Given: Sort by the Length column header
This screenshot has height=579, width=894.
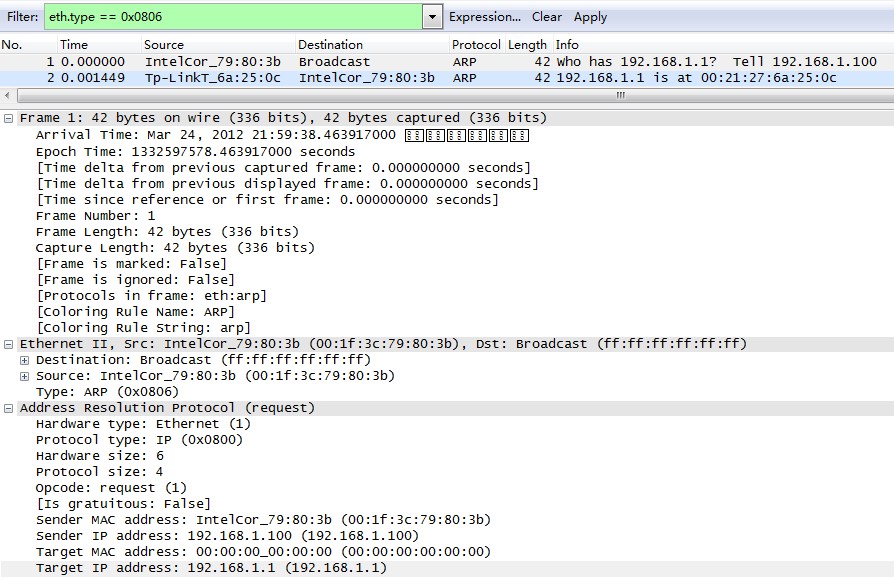Looking at the screenshot, I should pos(527,45).
